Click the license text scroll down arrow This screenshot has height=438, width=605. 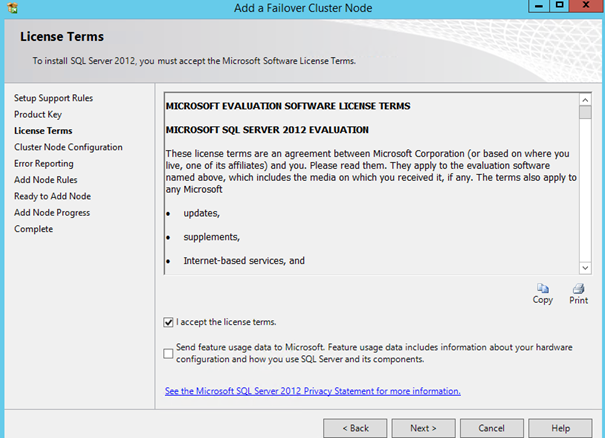click(x=585, y=267)
